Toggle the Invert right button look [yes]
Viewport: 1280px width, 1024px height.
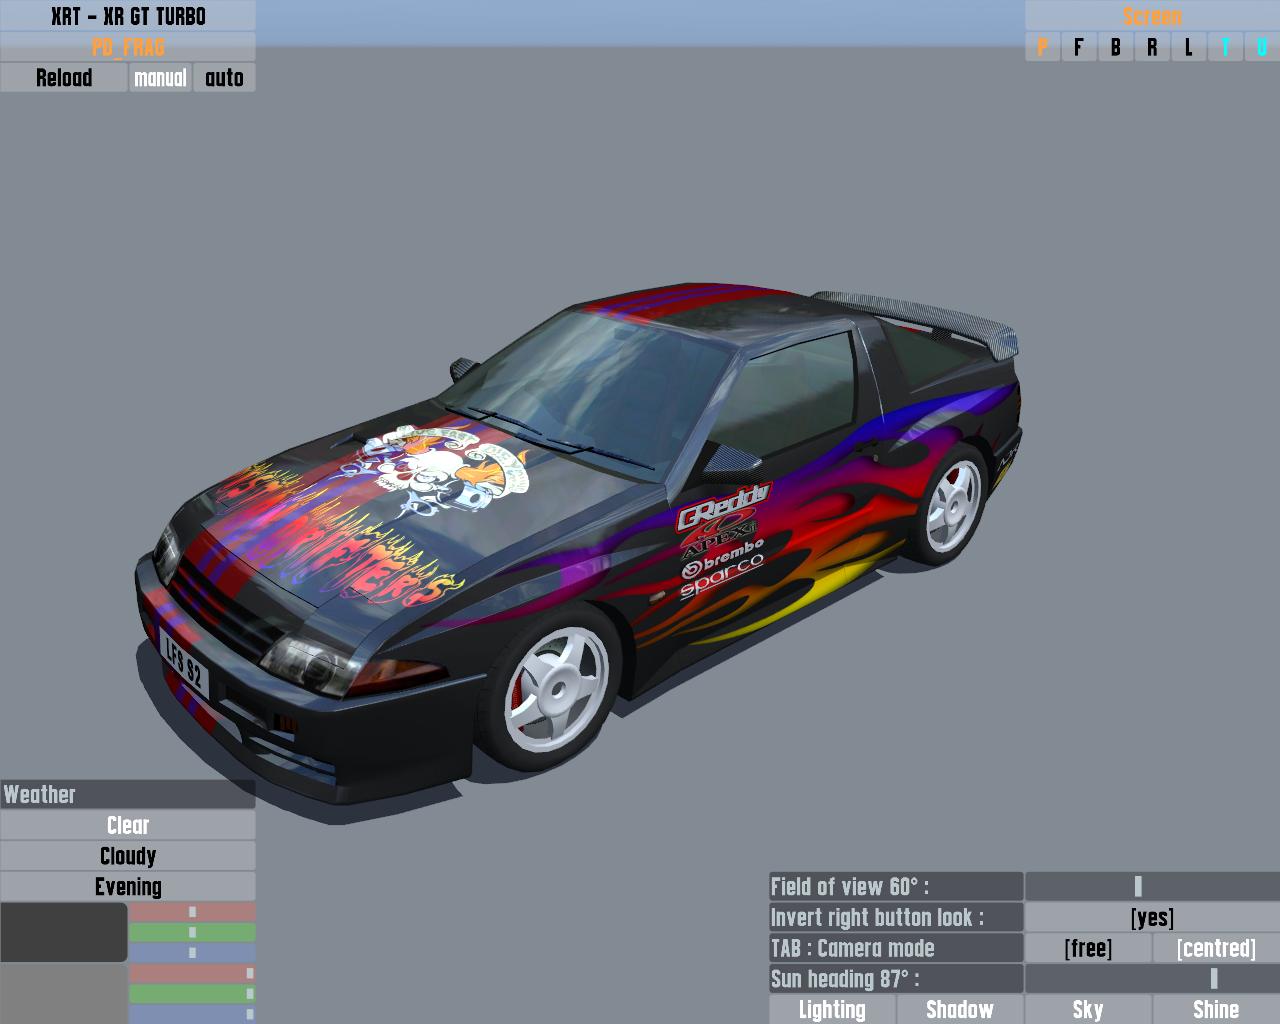click(1152, 918)
